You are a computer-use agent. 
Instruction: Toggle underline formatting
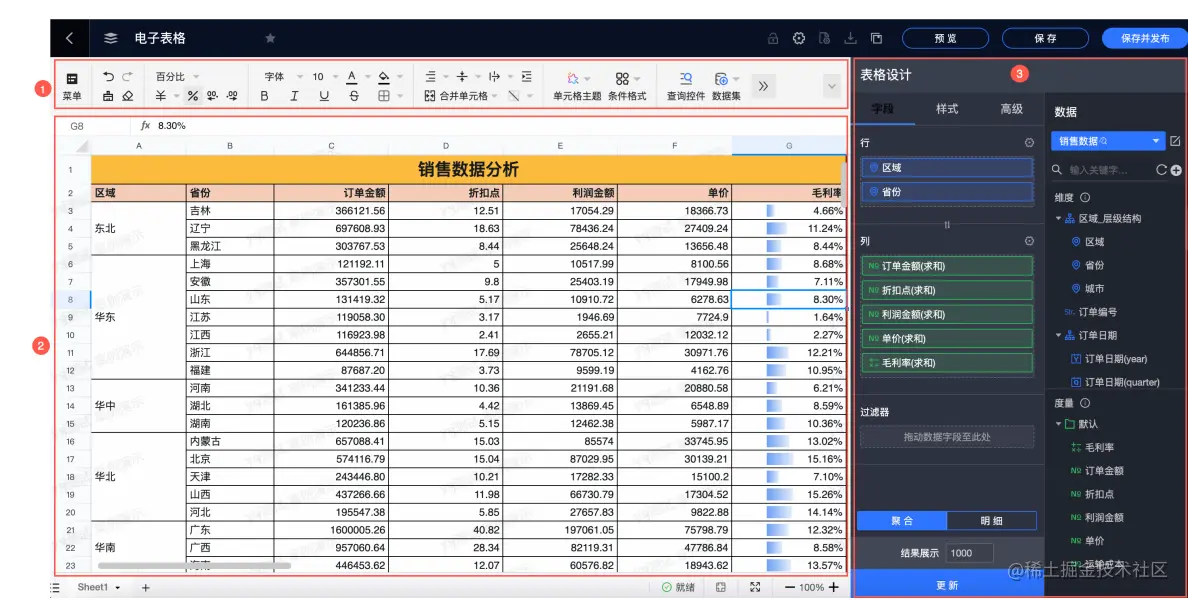(324, 96)
